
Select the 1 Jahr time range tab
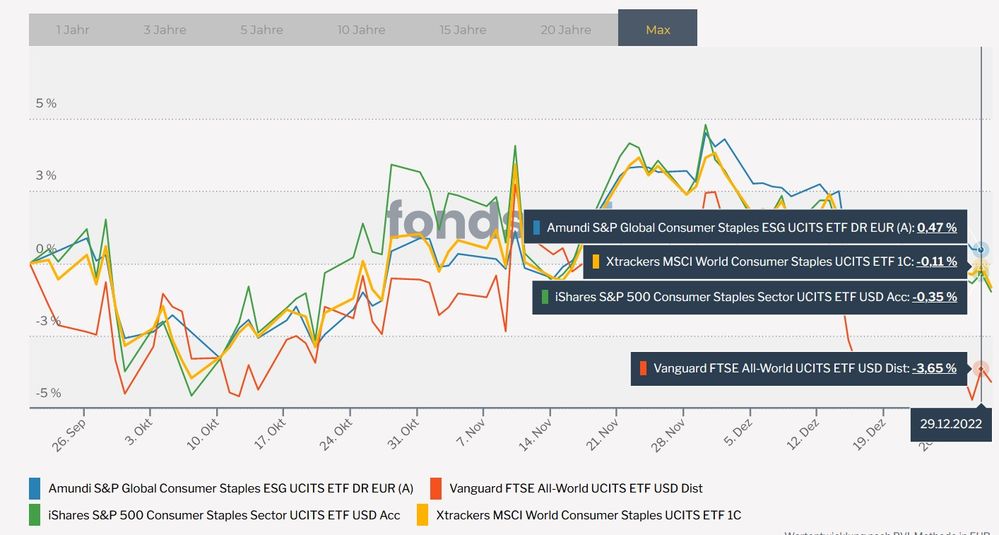coord(72,30)
